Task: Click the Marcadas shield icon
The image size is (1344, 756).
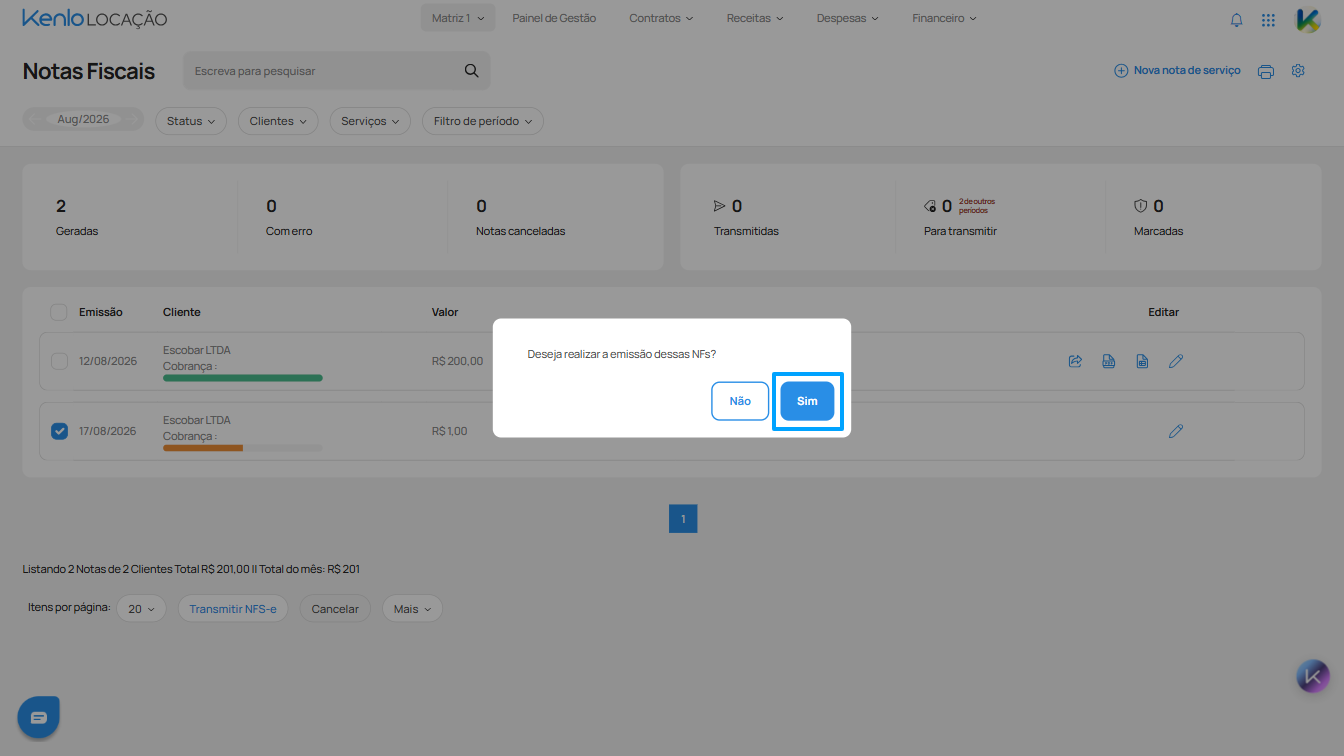Action: pyautogui.click(x=1140, y=206)
